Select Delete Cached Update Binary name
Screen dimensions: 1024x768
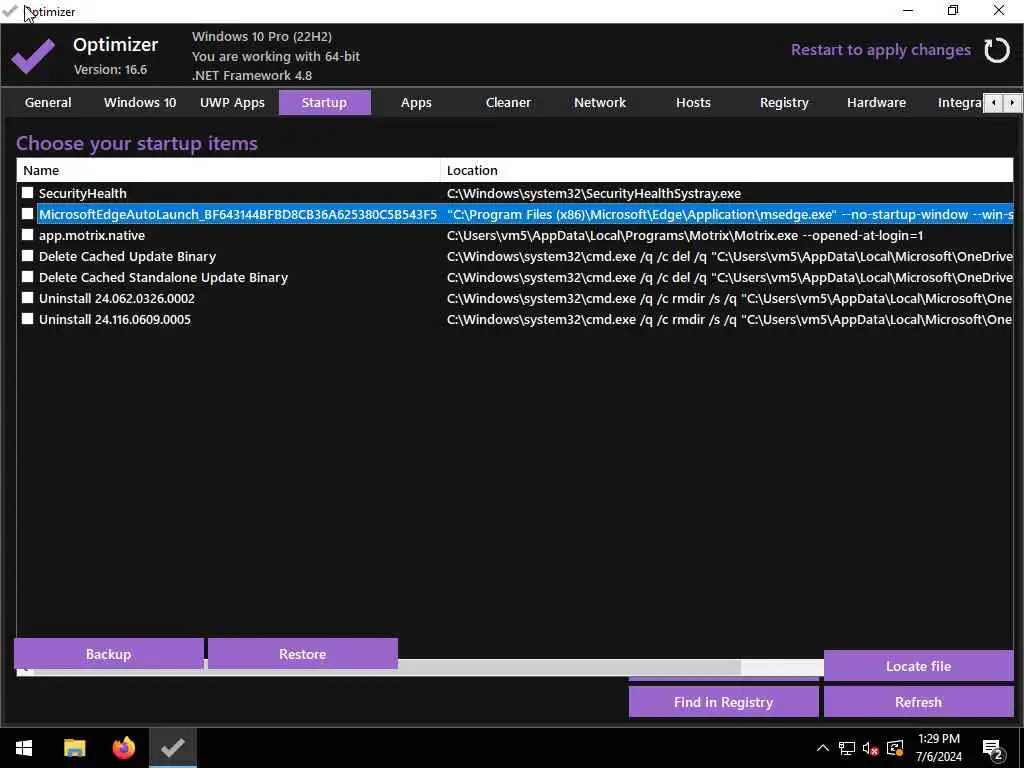(127, 256)
